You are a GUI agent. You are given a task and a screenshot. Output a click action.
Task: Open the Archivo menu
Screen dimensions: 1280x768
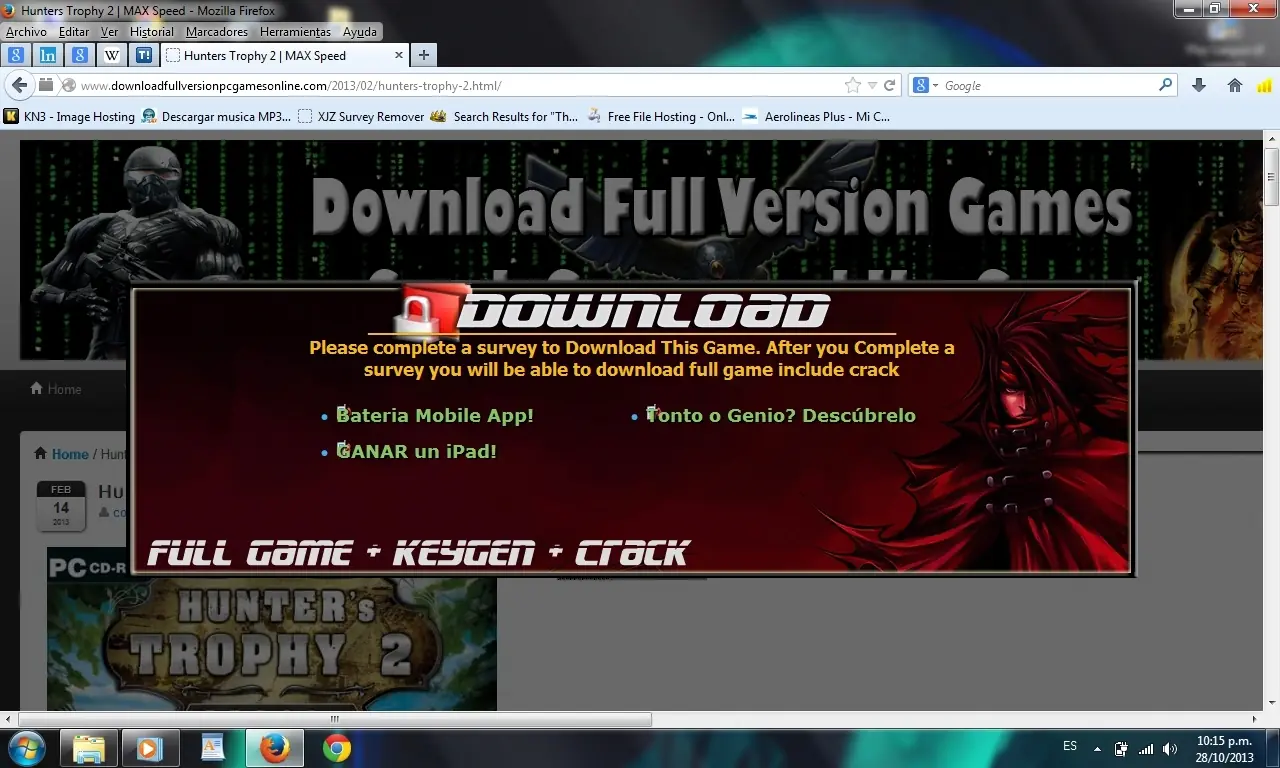(26, 32)
